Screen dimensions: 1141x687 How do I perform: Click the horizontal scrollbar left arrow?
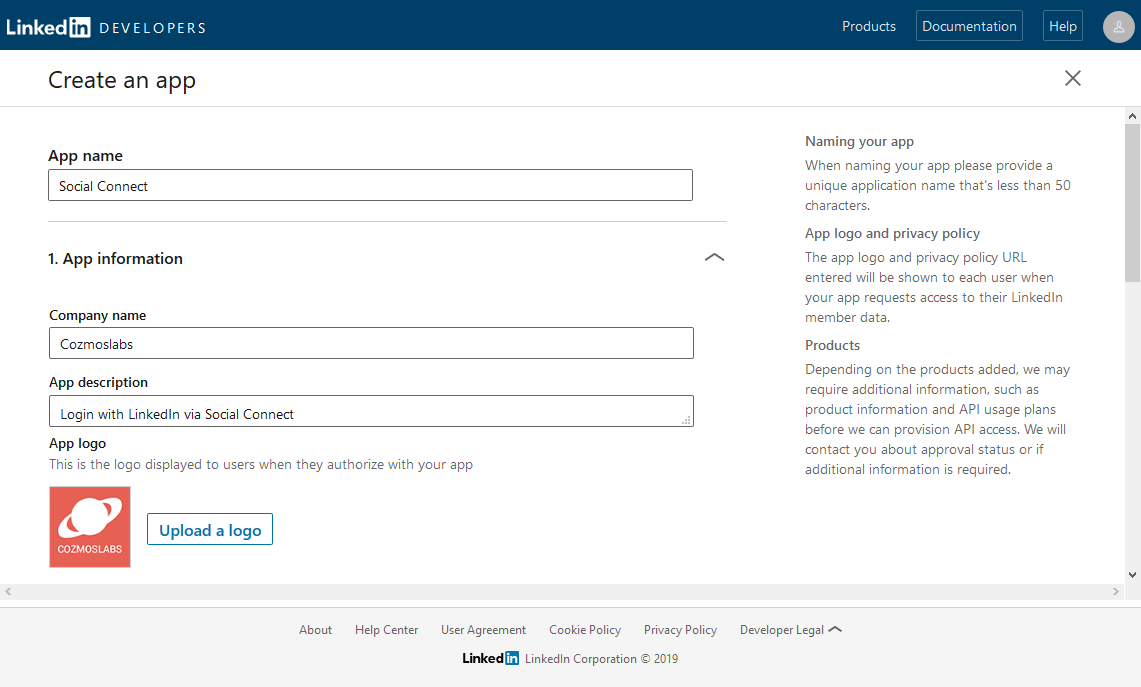point(8,592)
